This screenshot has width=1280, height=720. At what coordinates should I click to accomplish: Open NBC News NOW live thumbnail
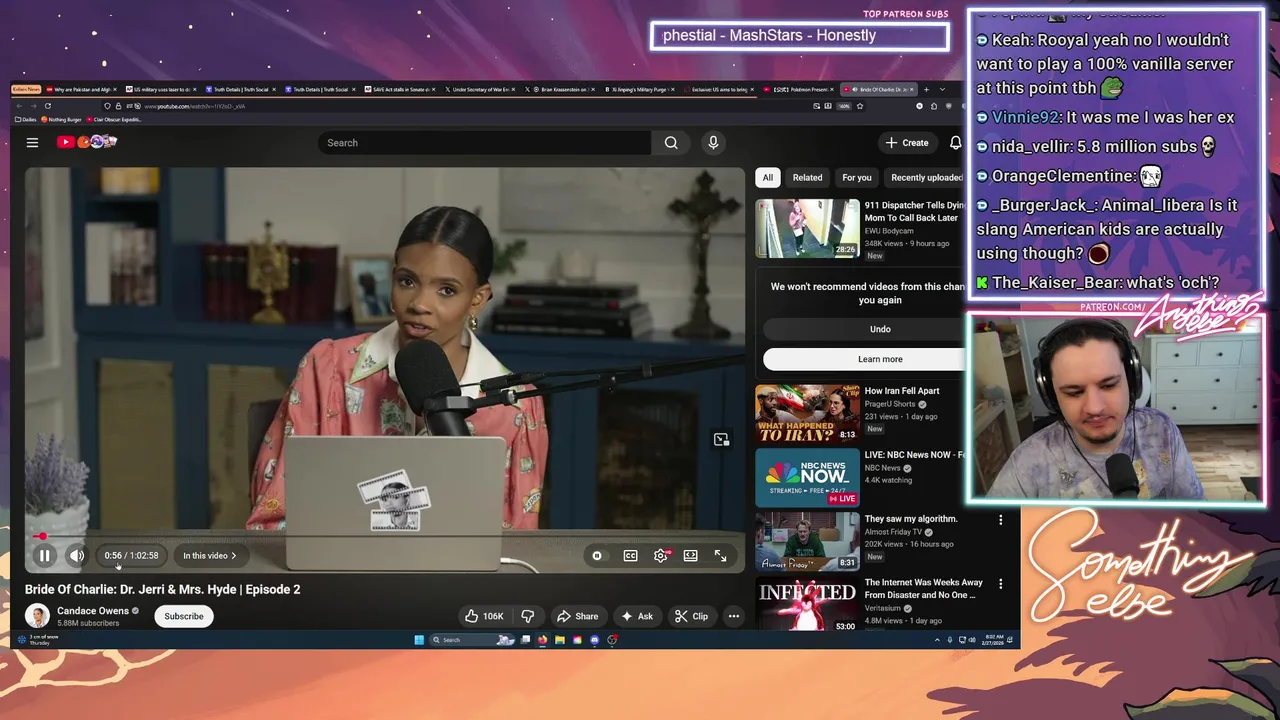807,477
